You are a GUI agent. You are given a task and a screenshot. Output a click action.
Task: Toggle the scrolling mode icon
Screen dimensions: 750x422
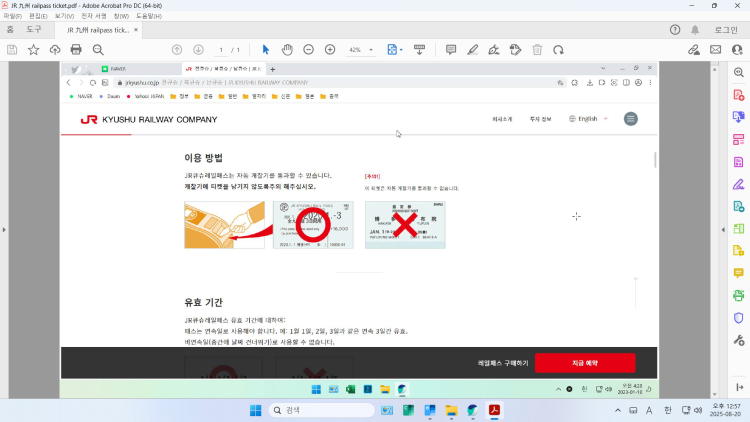[x=419, y=50]
